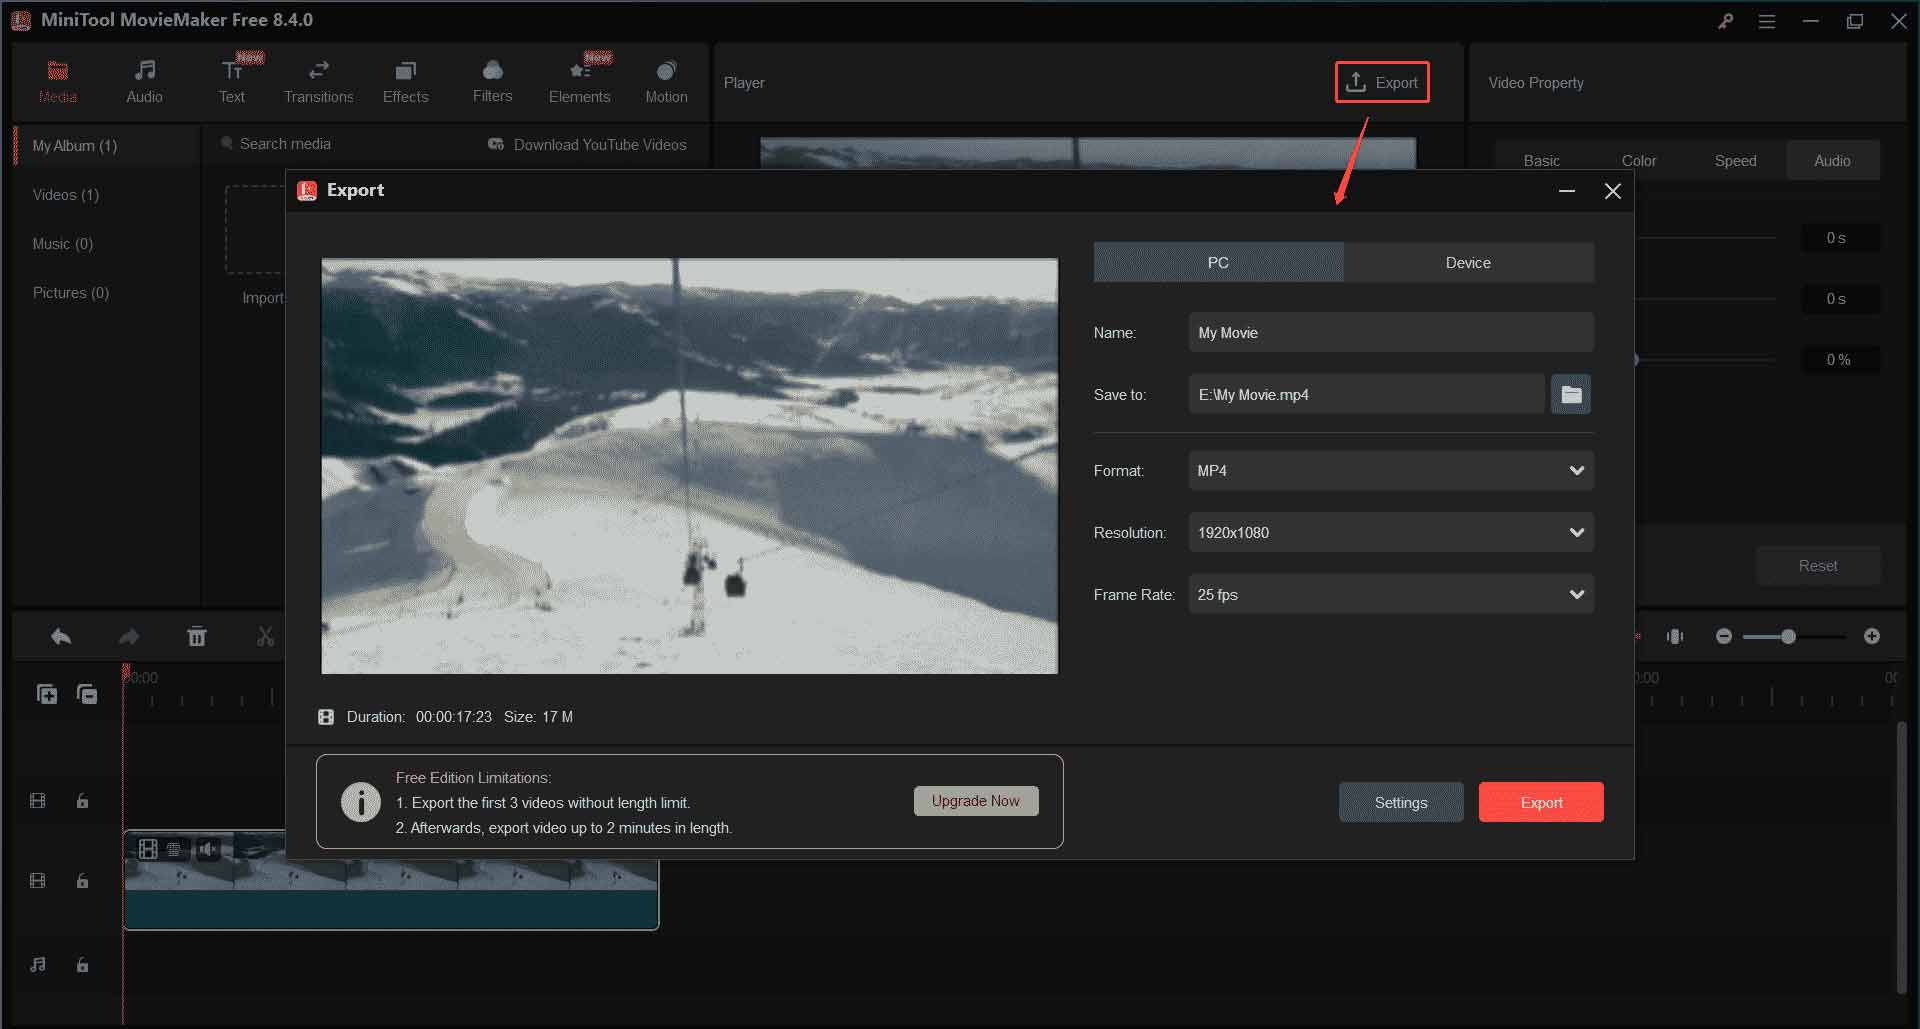The image size is (1920, 1029).
Task: Toggle the speaker icon on the timeline clip
Action: click(x=209, y=850)
